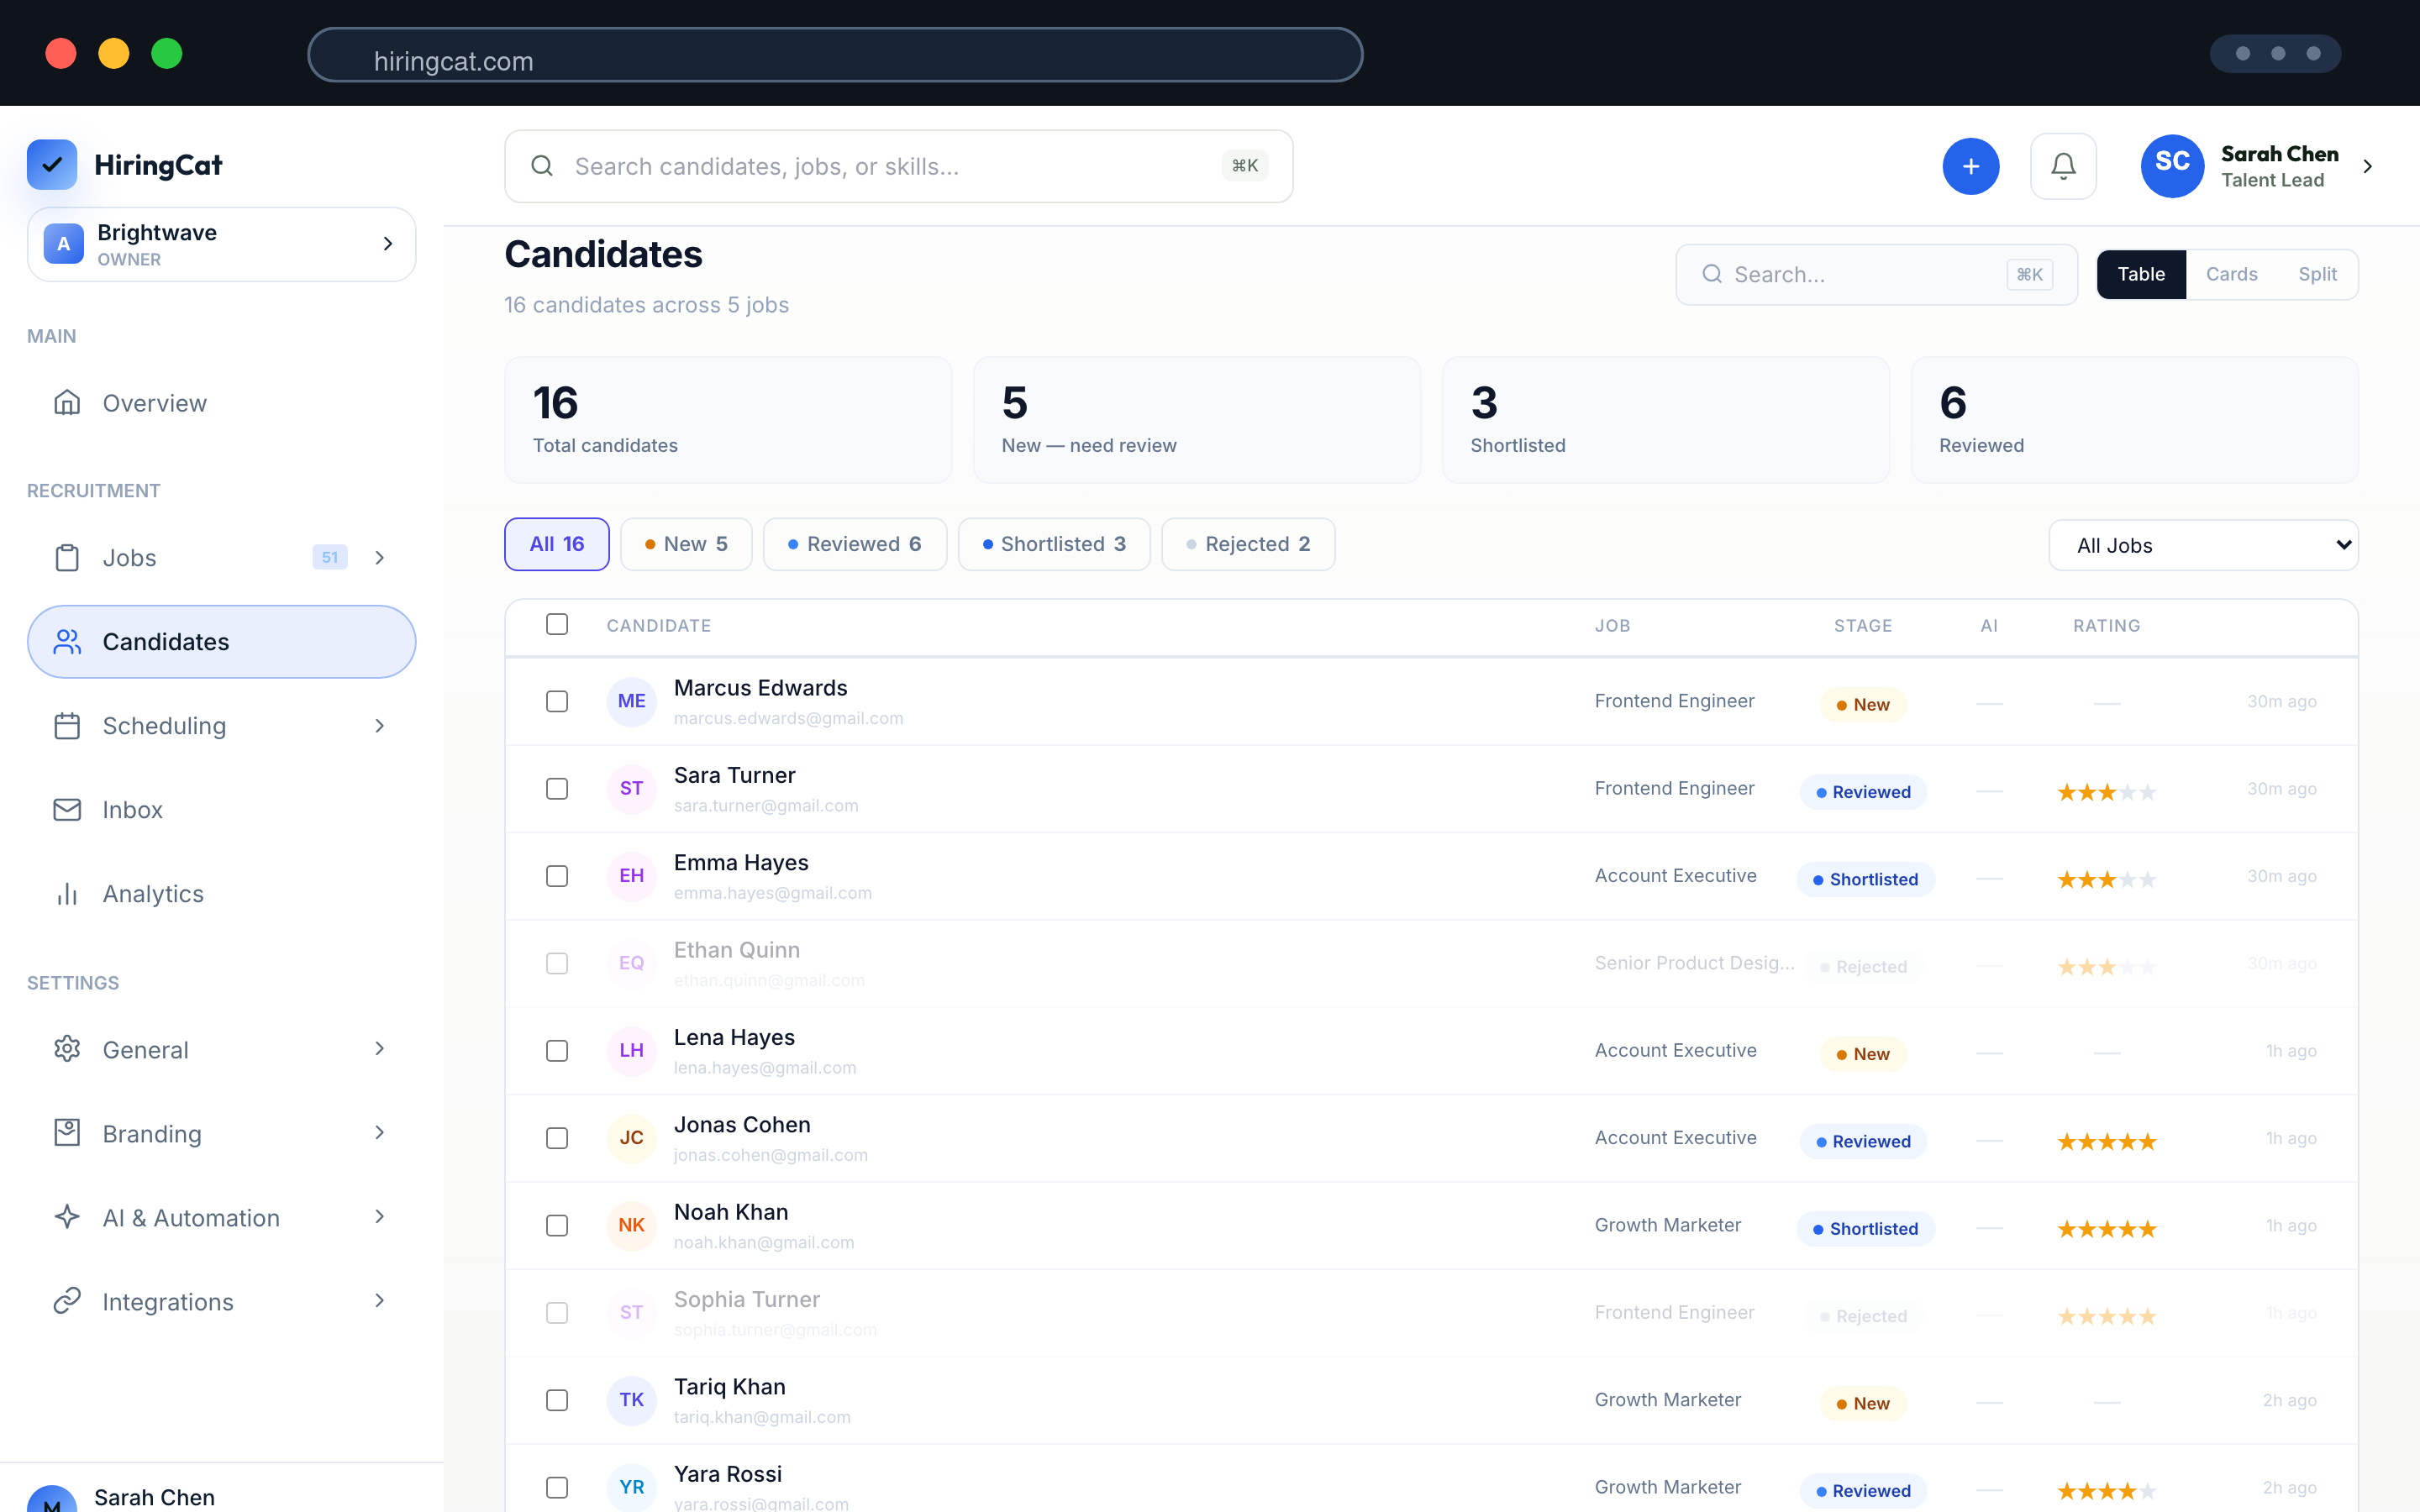This screenshot has height=1512, width=2420.
Task: Click the Jobs clipboard icon
Action: 67,557
